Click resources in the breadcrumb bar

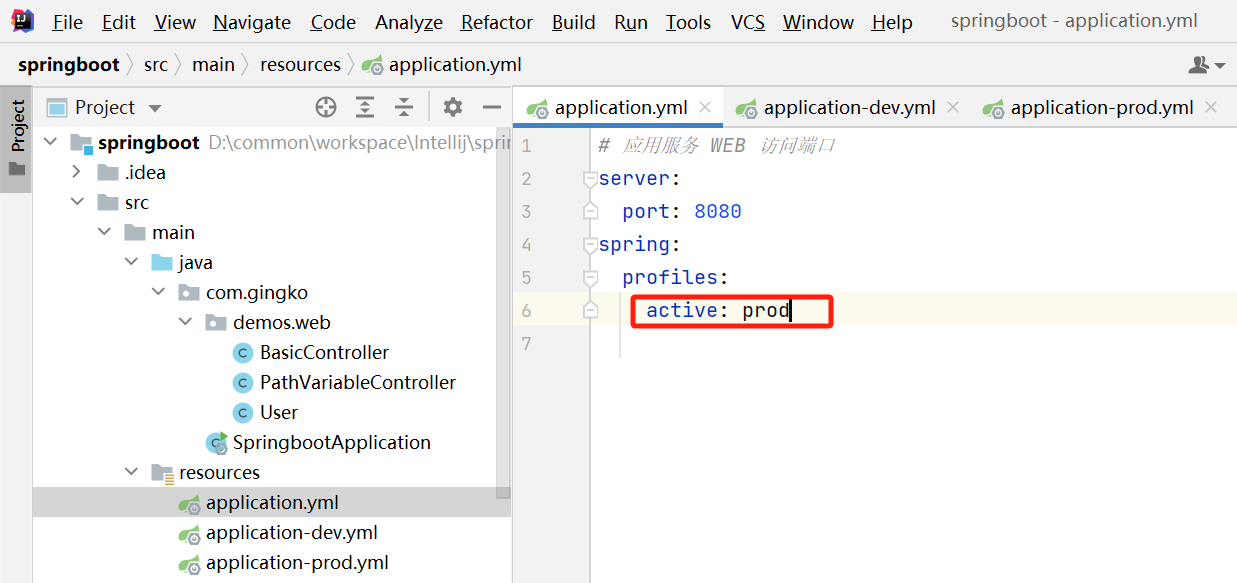[300, 65]
